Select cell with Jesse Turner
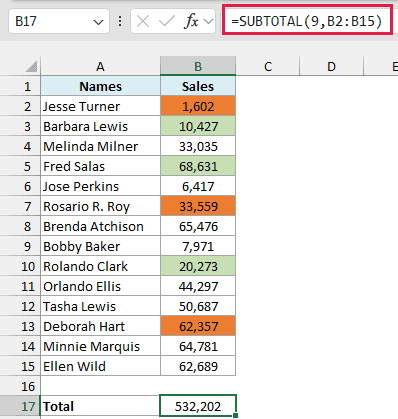Viewport: 398px width, 419px height. [x=100, y=106]
